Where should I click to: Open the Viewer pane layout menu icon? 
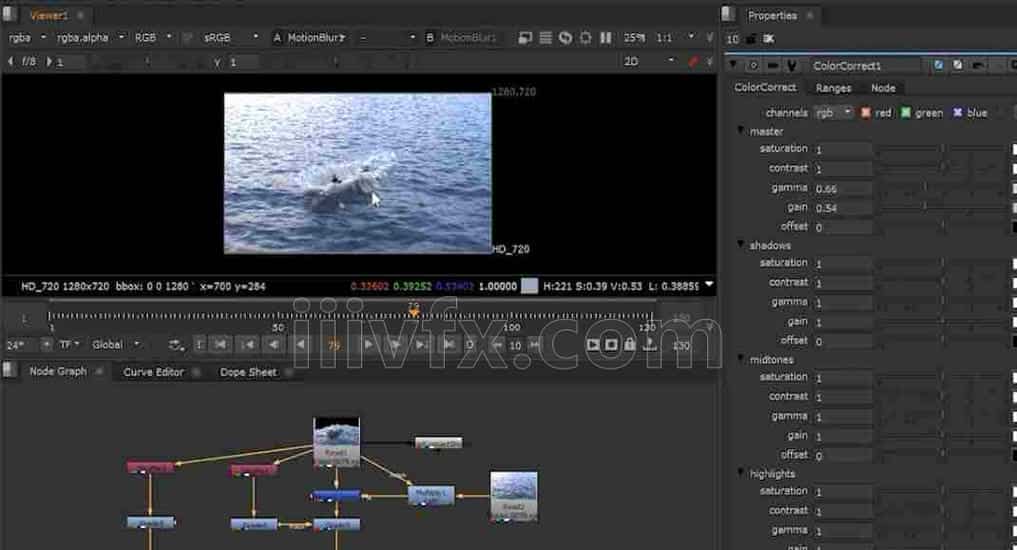(x=10, y=14)
